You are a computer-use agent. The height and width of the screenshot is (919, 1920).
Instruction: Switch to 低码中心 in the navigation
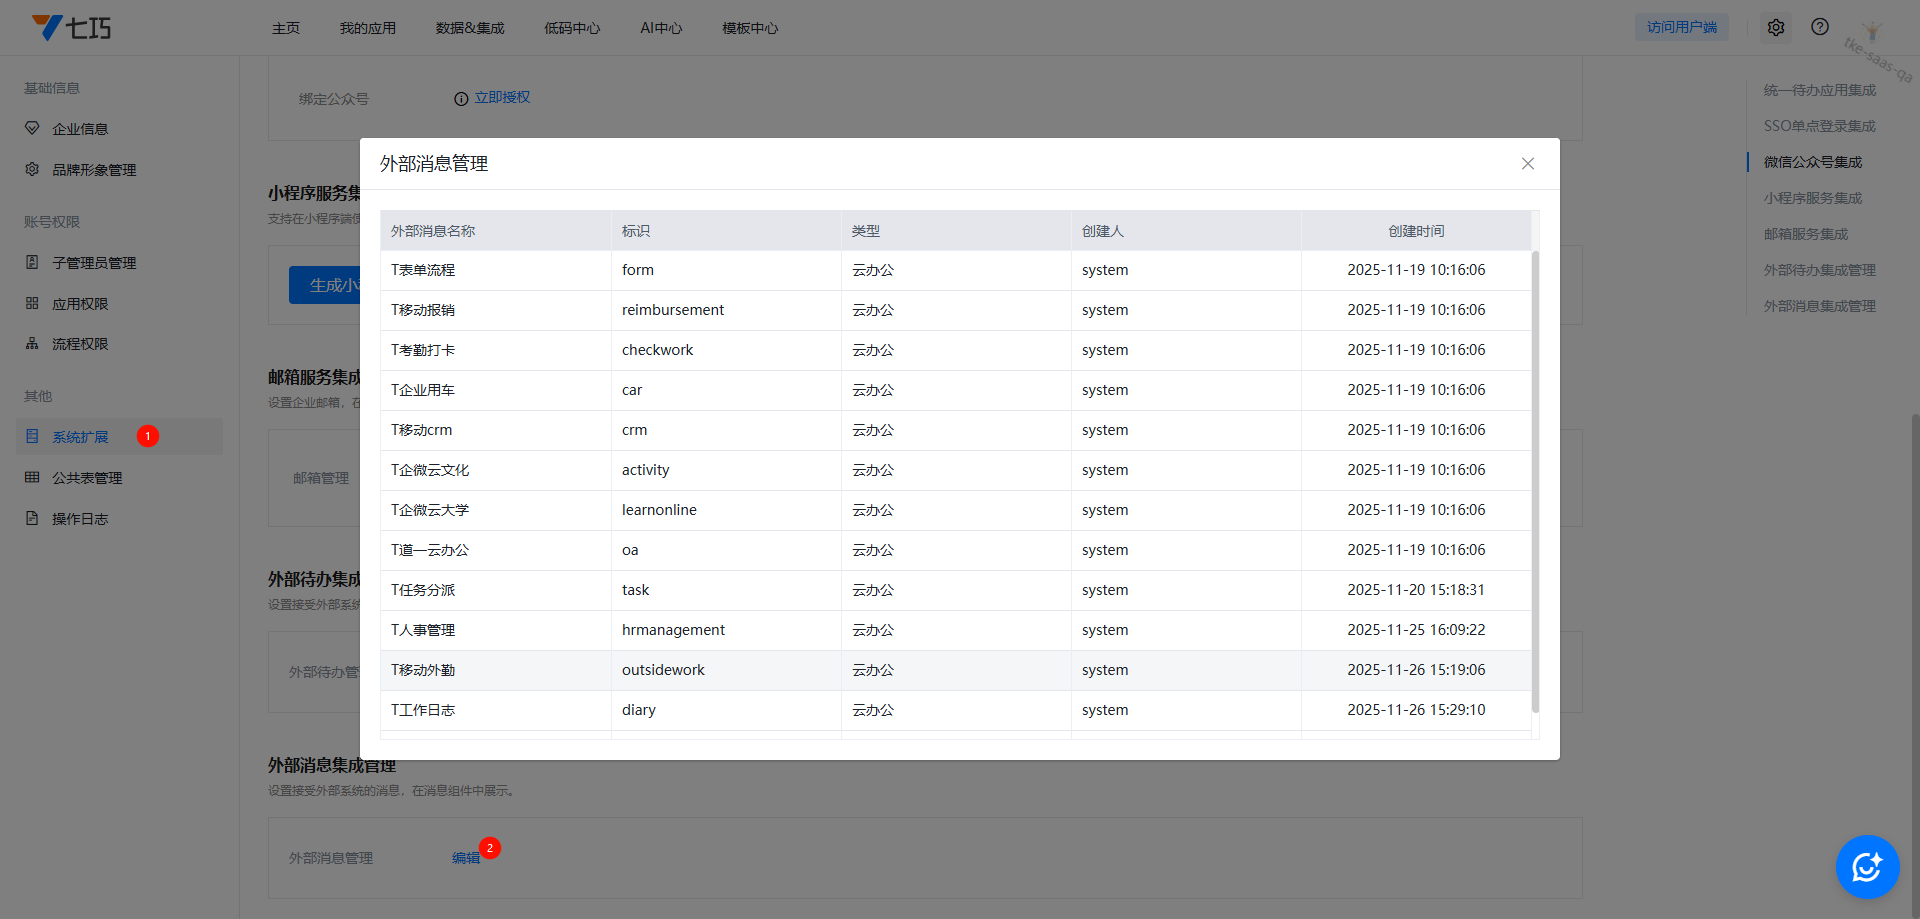tap(572, 28)
